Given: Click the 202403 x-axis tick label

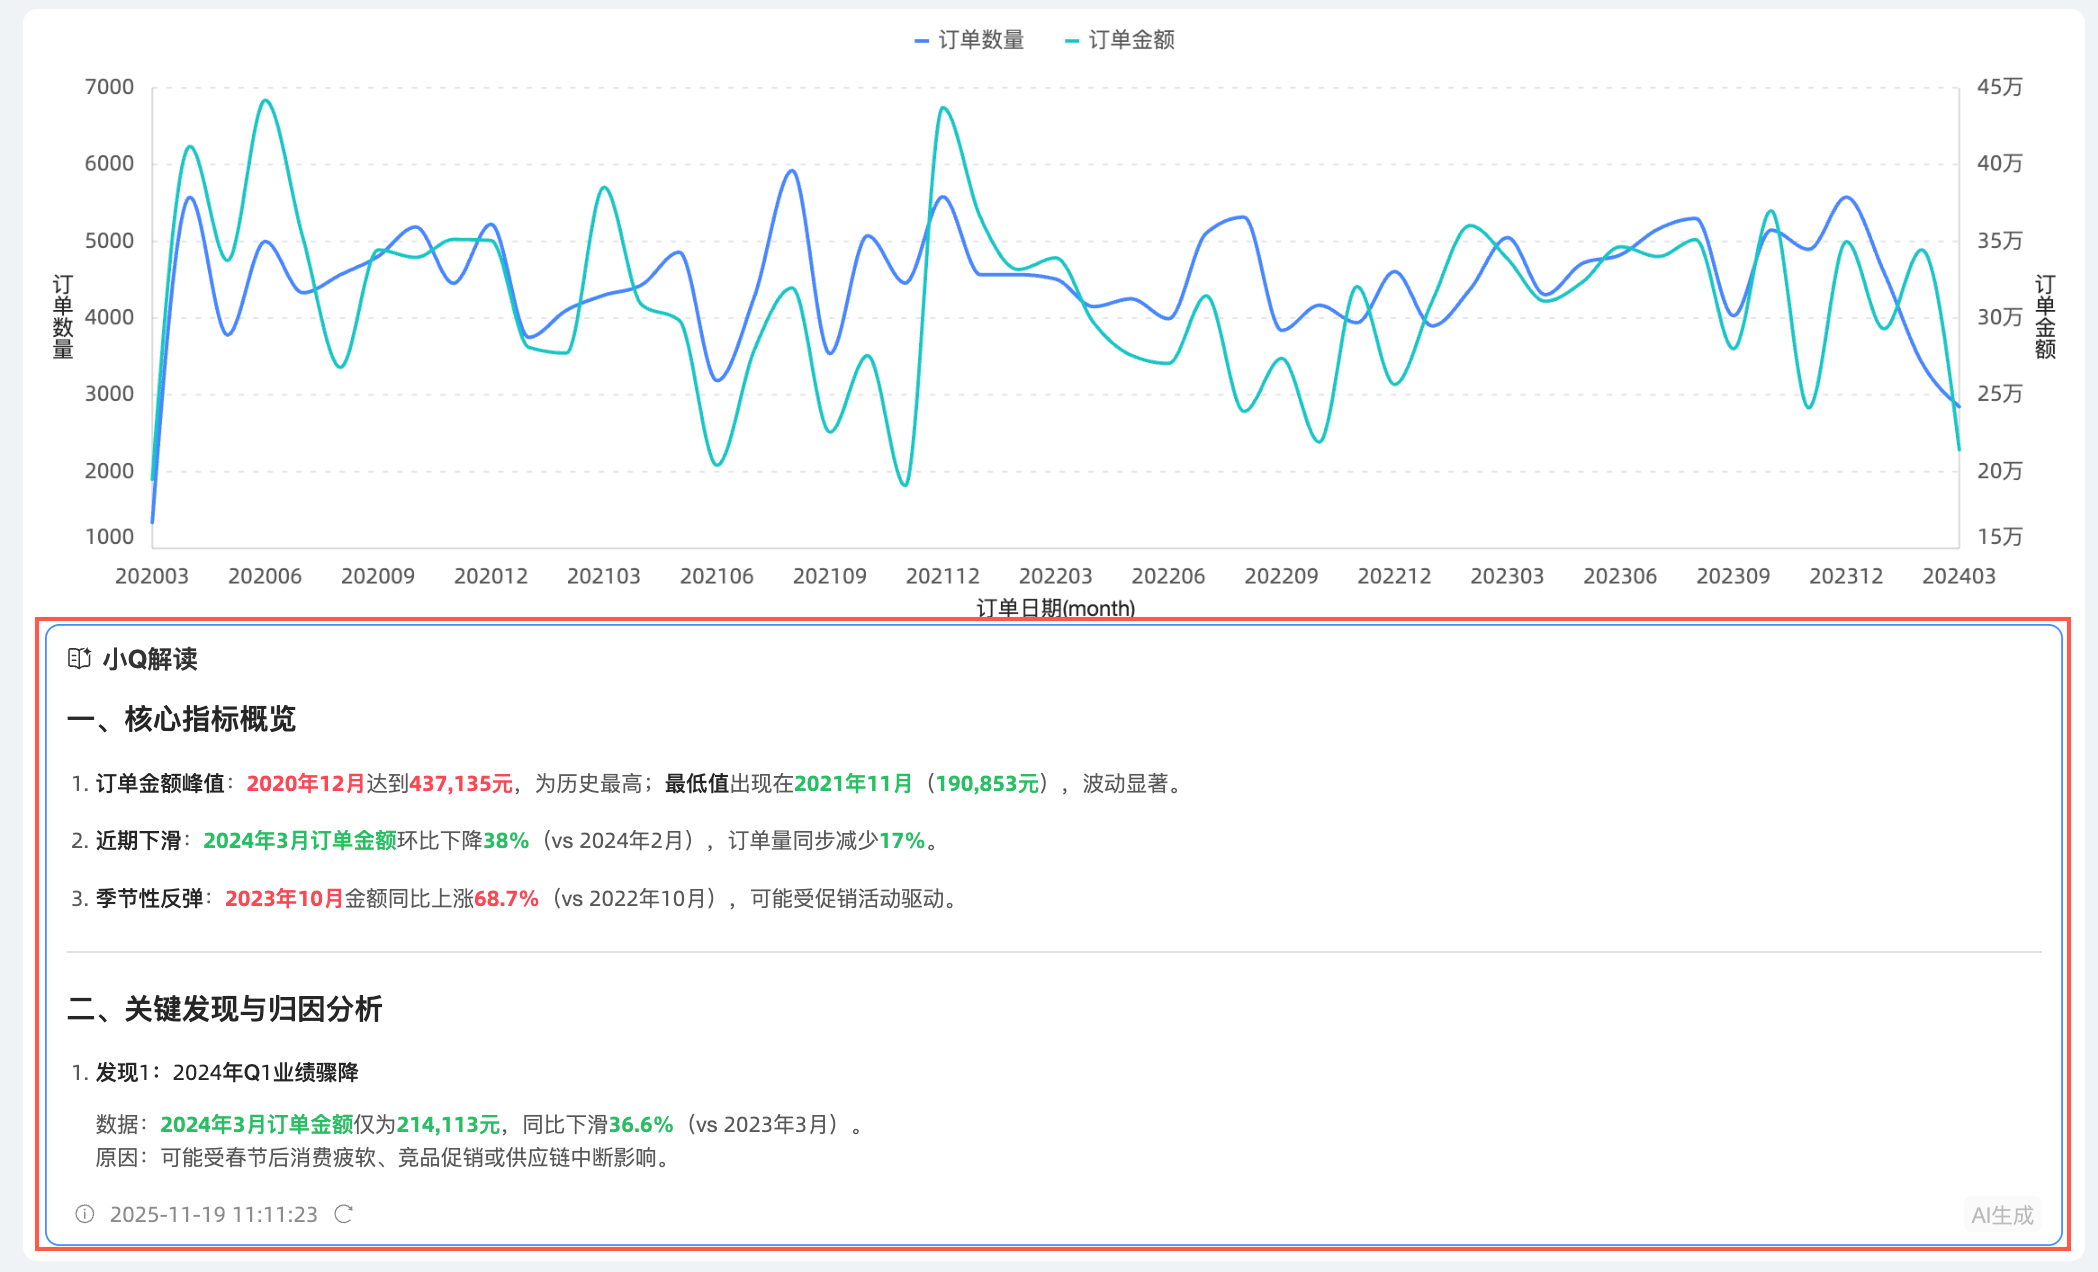Looking at the screenshot, I should 1958,576.
